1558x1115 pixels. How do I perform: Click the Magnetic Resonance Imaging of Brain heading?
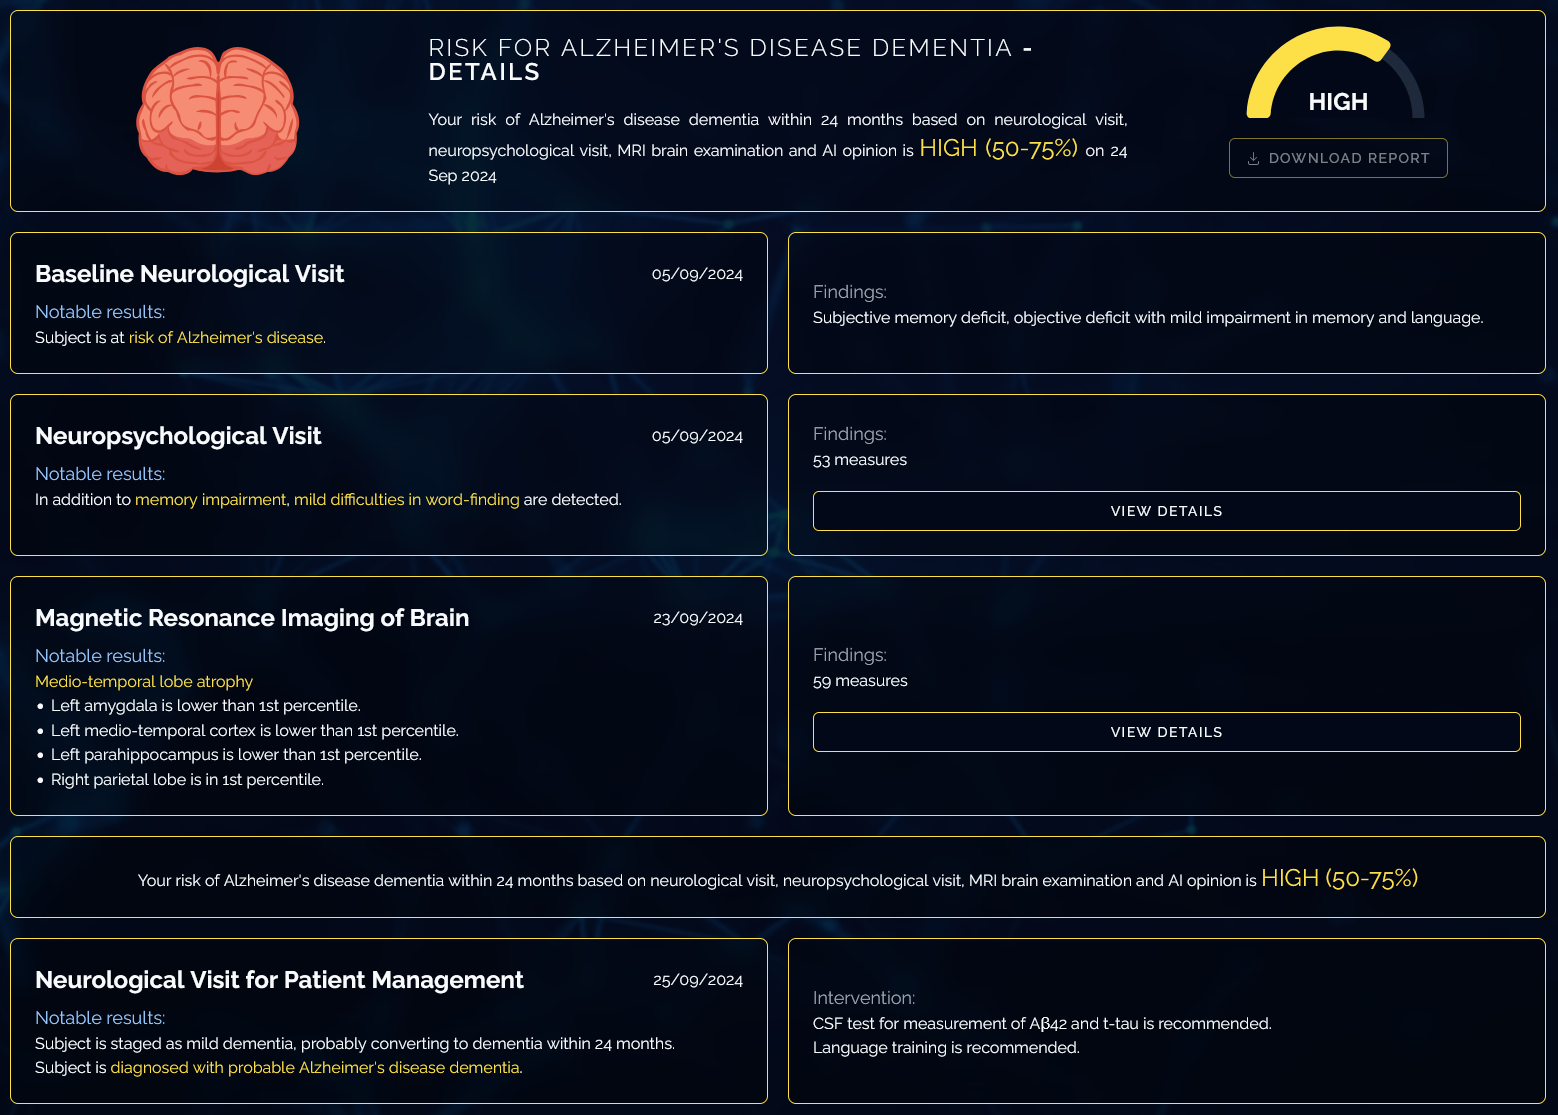point(252,618)
